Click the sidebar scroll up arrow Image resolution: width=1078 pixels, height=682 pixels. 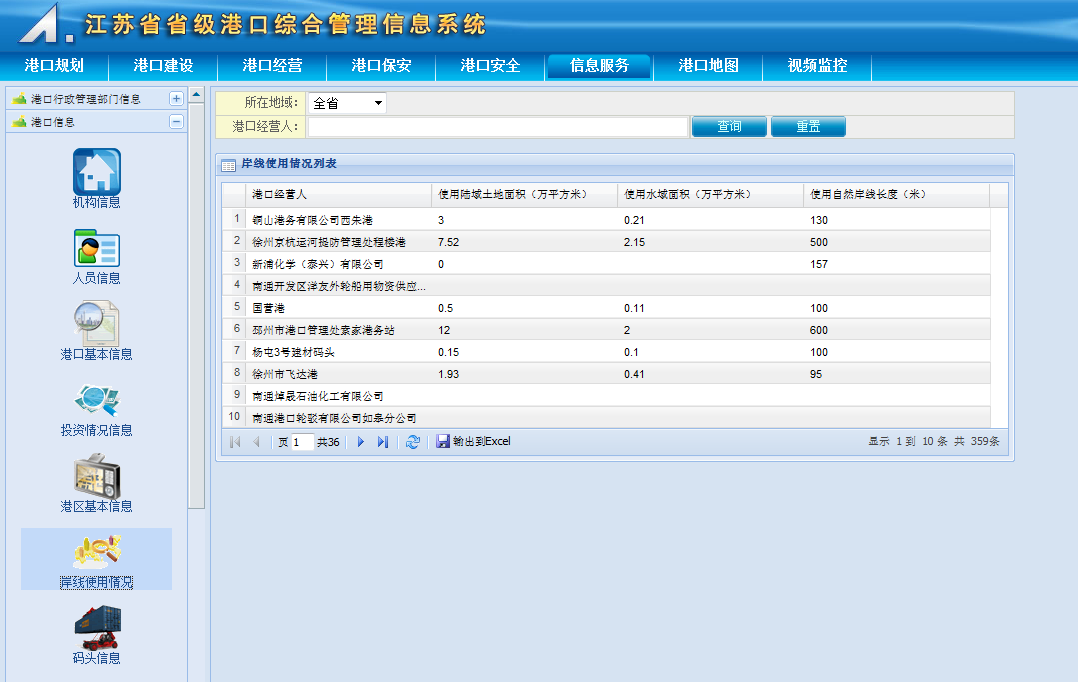(197, 96)
